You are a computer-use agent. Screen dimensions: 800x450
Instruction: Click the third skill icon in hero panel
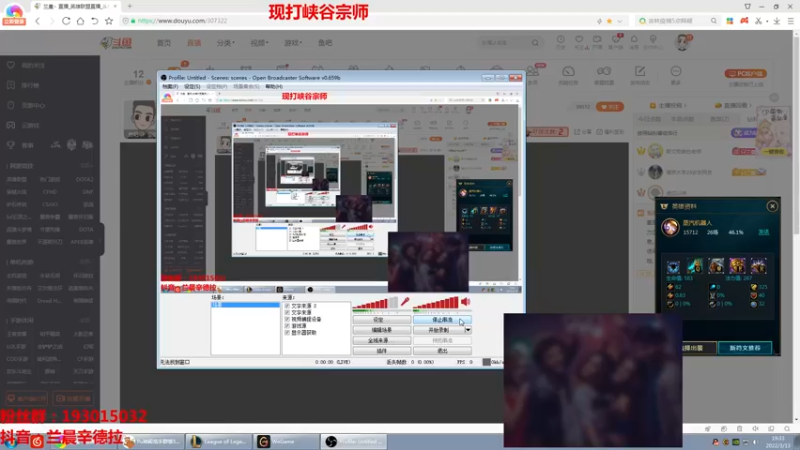[715, 266]
